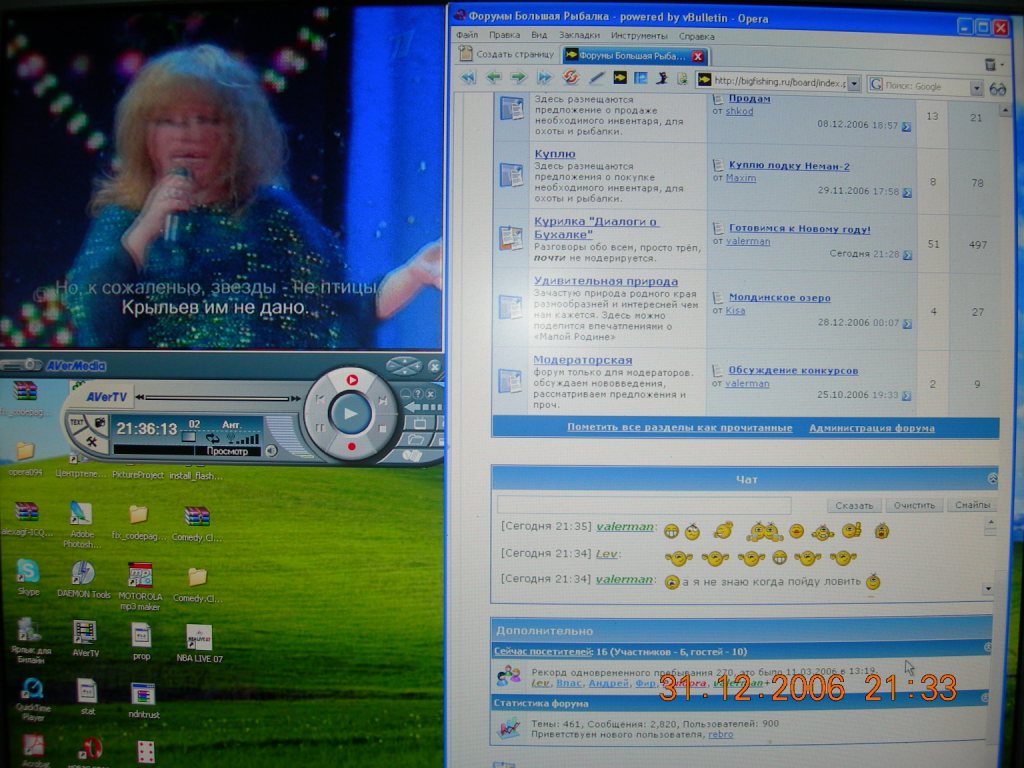This screenshot has height=768, width=1024.
Task: Open the Удивительная природа forum link
Action: coord(605,281)
